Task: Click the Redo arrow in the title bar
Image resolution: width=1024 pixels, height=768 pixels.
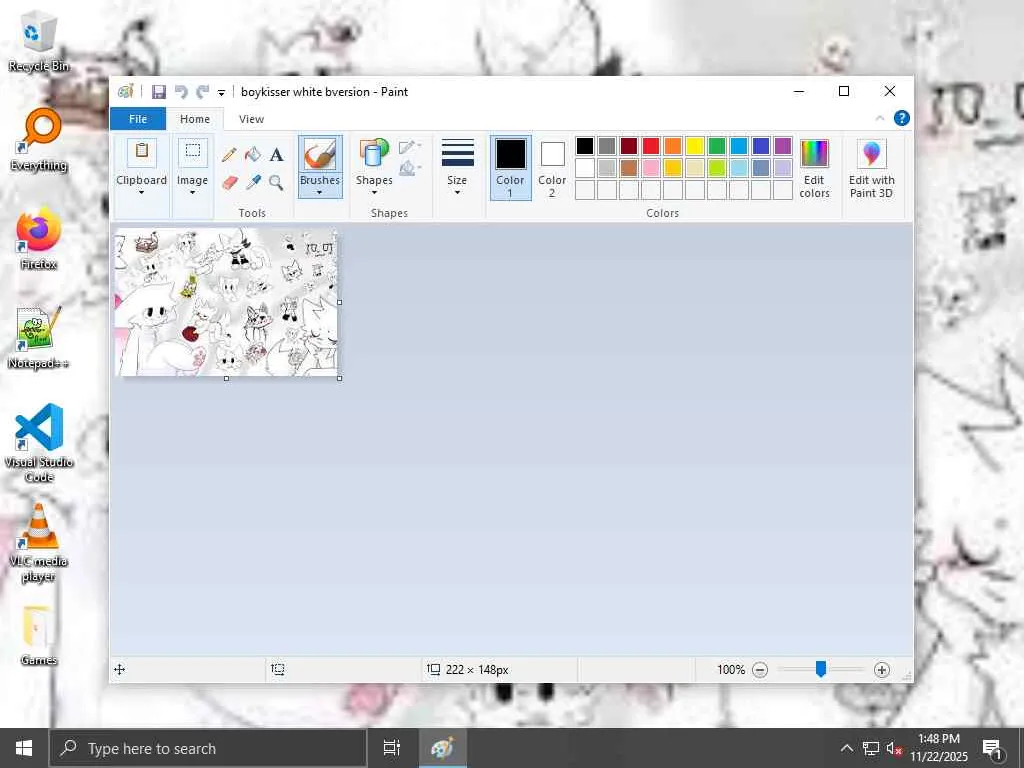Action: 203,92
